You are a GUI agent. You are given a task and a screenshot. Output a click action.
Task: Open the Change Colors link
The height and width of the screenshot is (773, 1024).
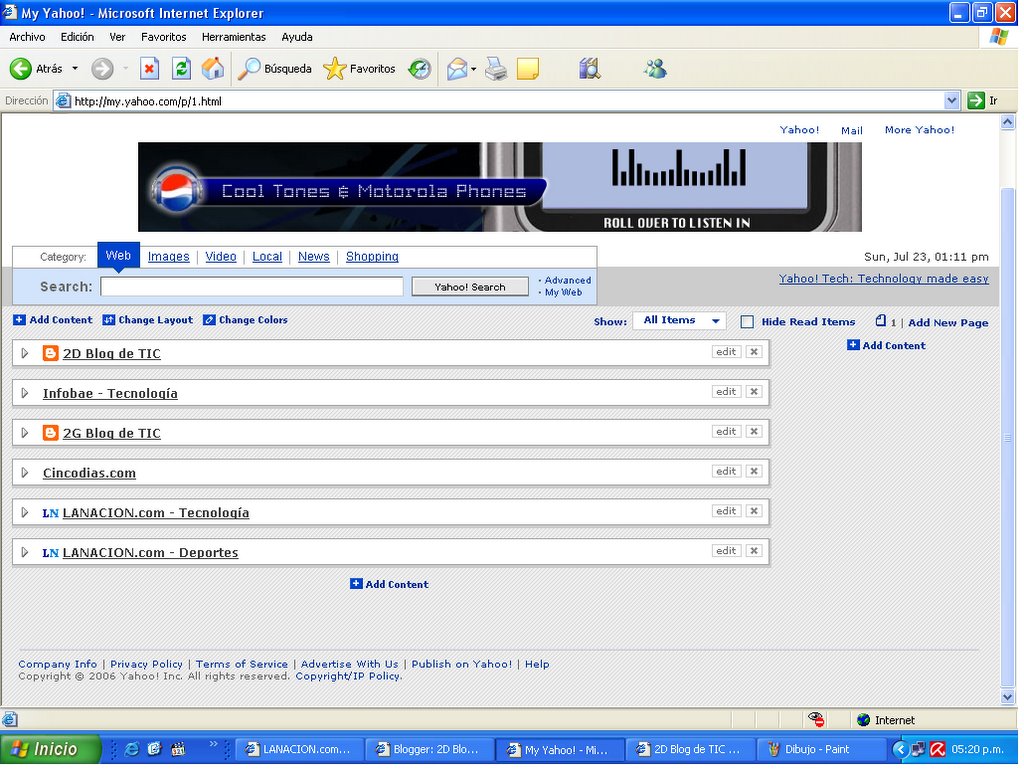(246, 320)
